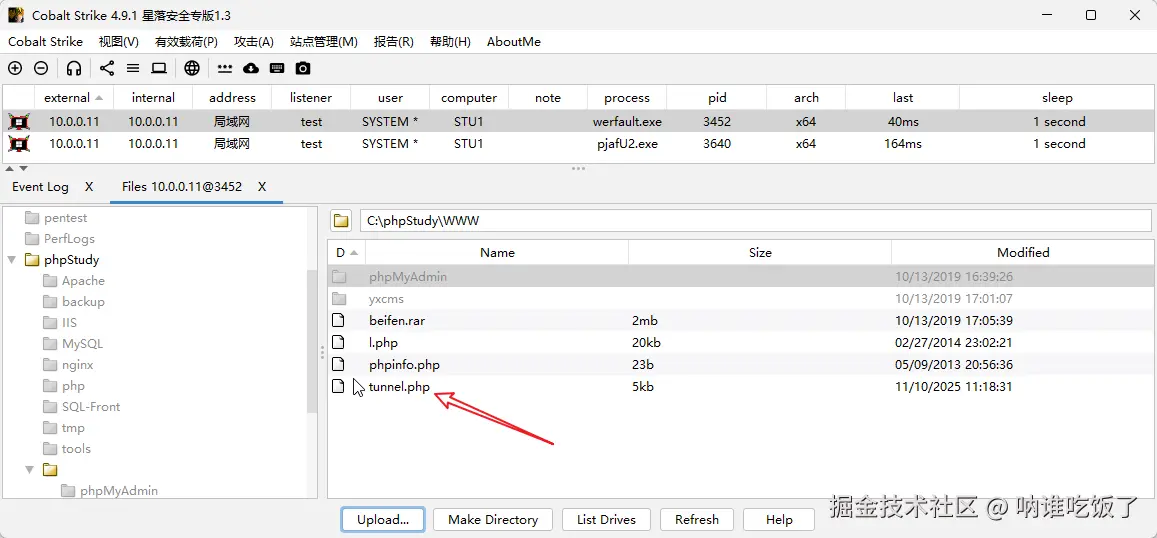Close the Files 10.0.0.11@3452 tab
The height and width of the screenshot is (538, 1157).
click(x=262, y=187)
